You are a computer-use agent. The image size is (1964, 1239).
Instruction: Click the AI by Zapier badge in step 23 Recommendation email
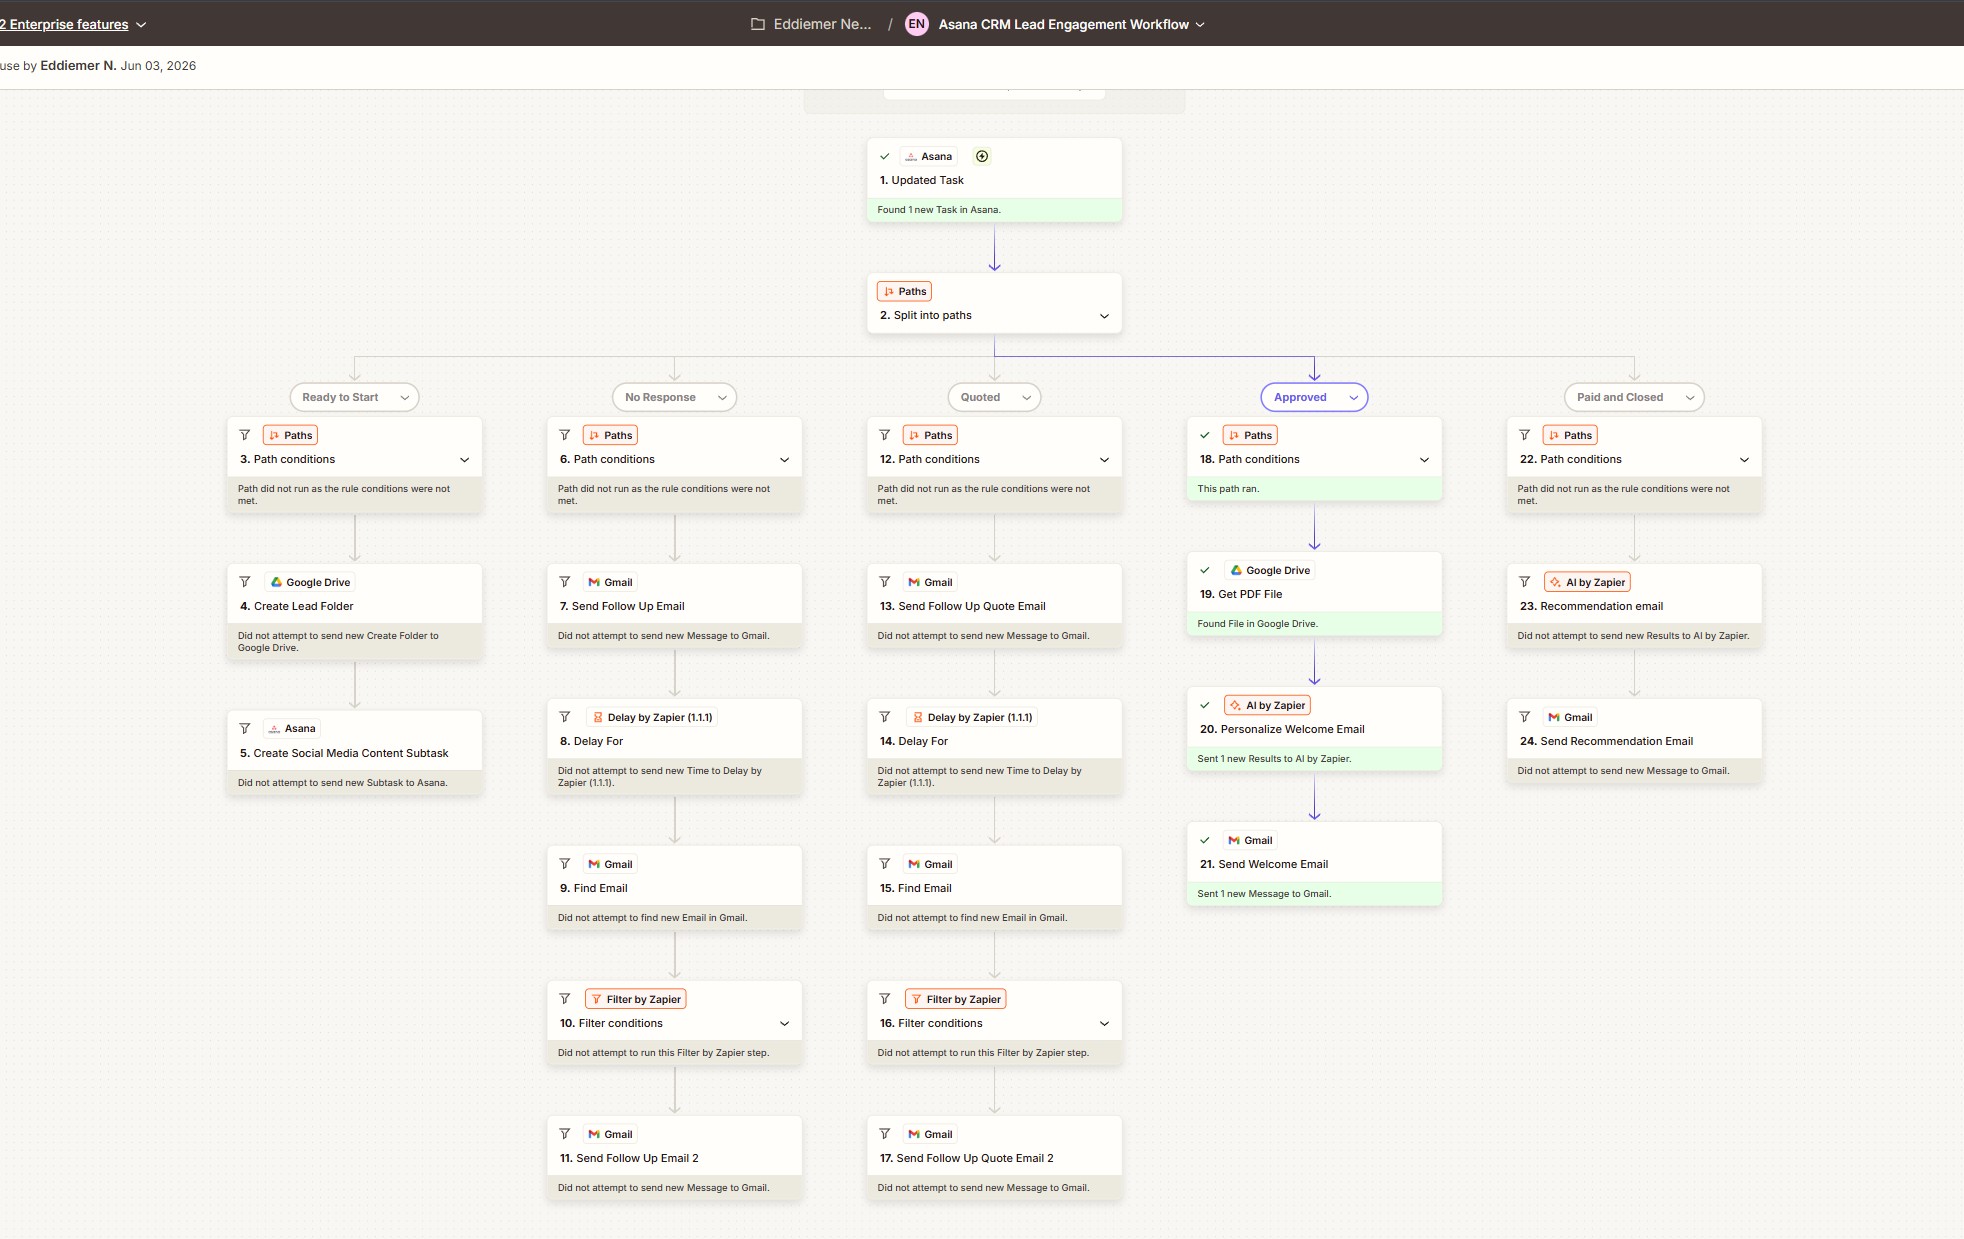1587,582
